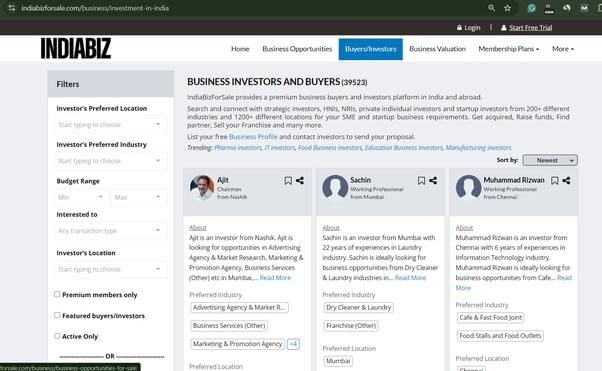Viewport: 602px width, 371px height.
Task: Click the Login link
Action: [472, 28]
